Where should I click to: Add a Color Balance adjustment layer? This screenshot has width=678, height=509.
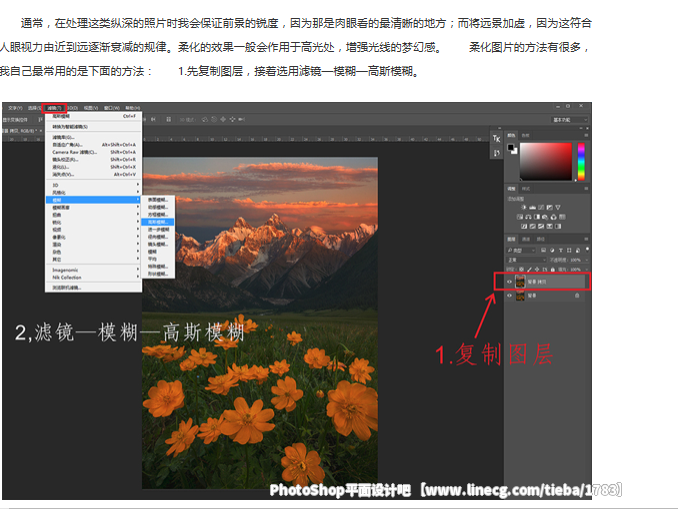coord(528,217)
